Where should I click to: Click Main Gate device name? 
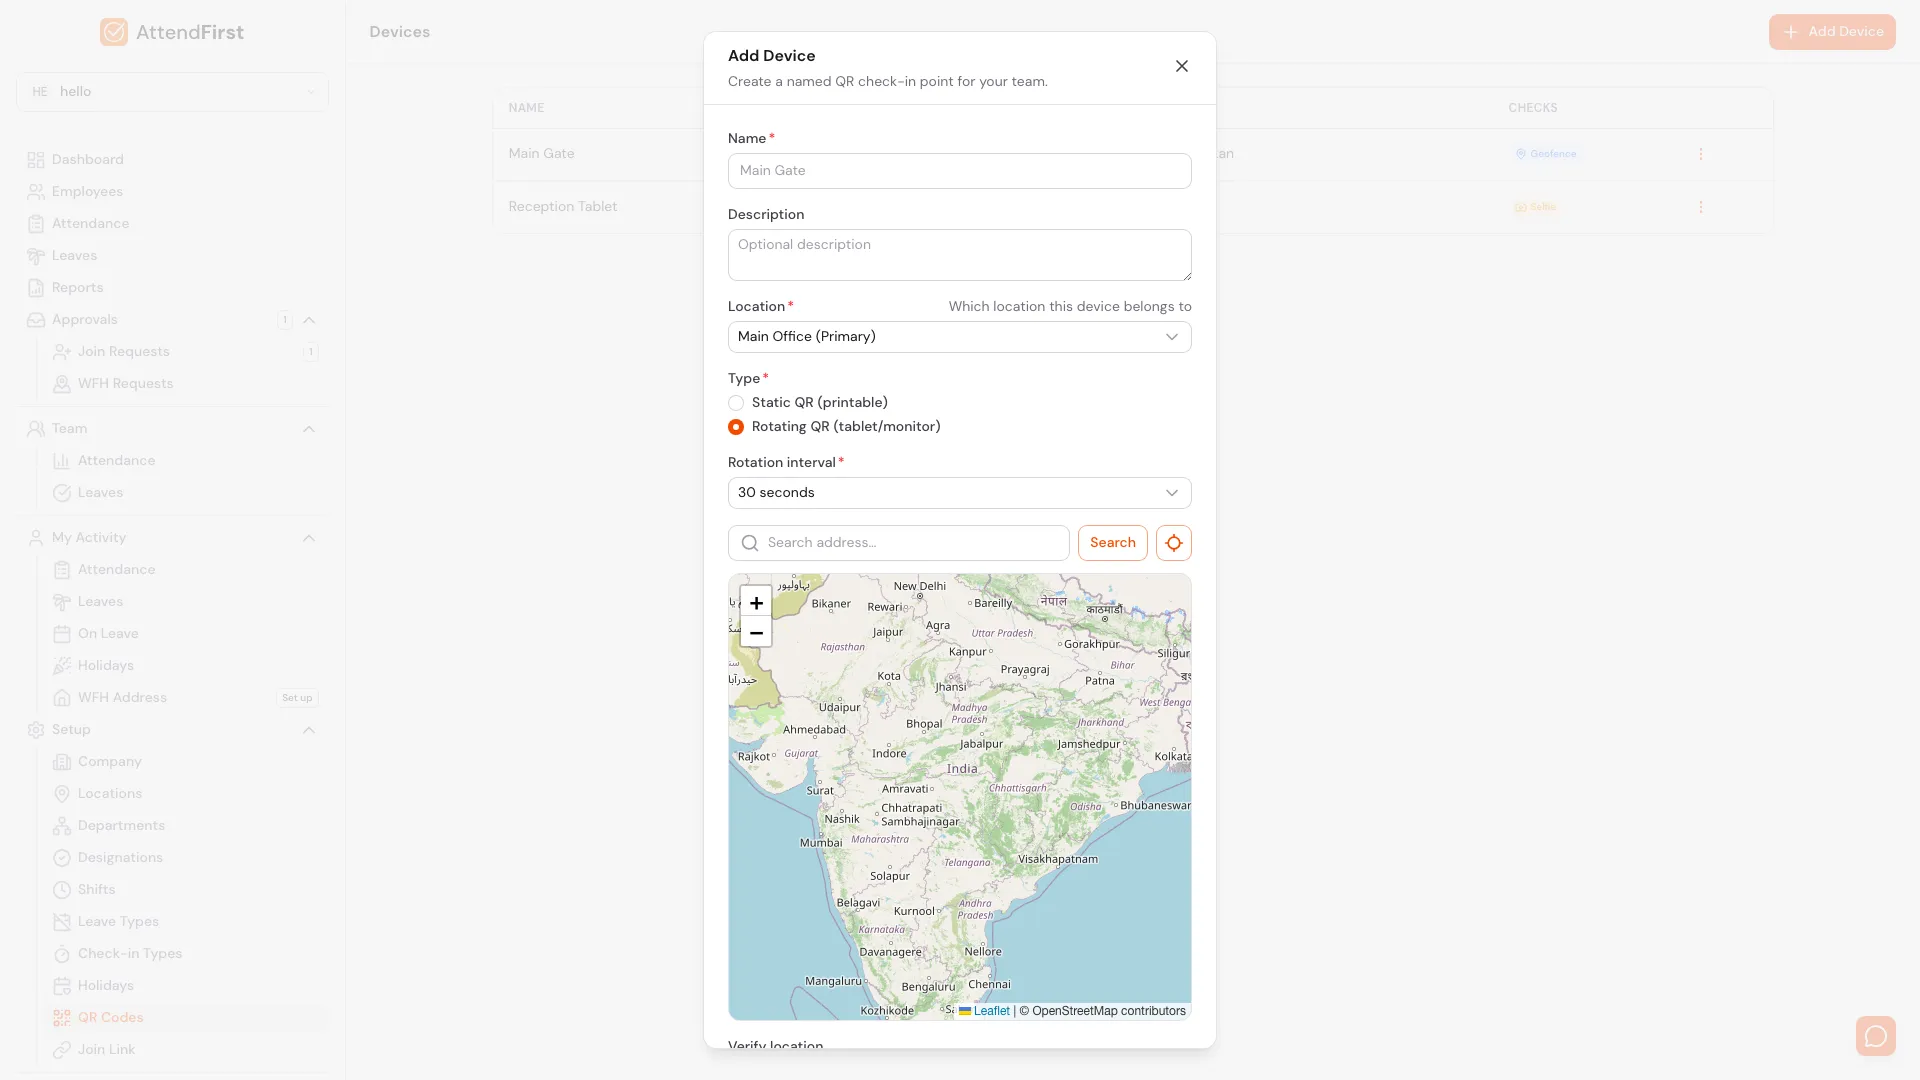541,154
